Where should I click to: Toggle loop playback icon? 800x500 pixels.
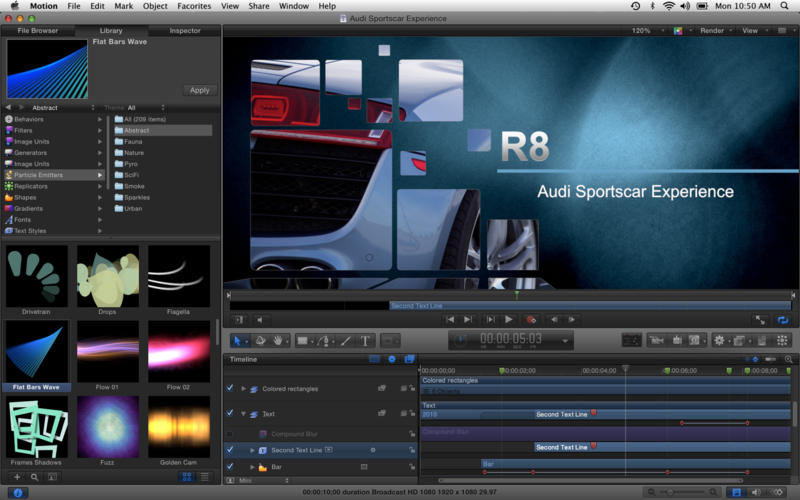coord(782,320)
